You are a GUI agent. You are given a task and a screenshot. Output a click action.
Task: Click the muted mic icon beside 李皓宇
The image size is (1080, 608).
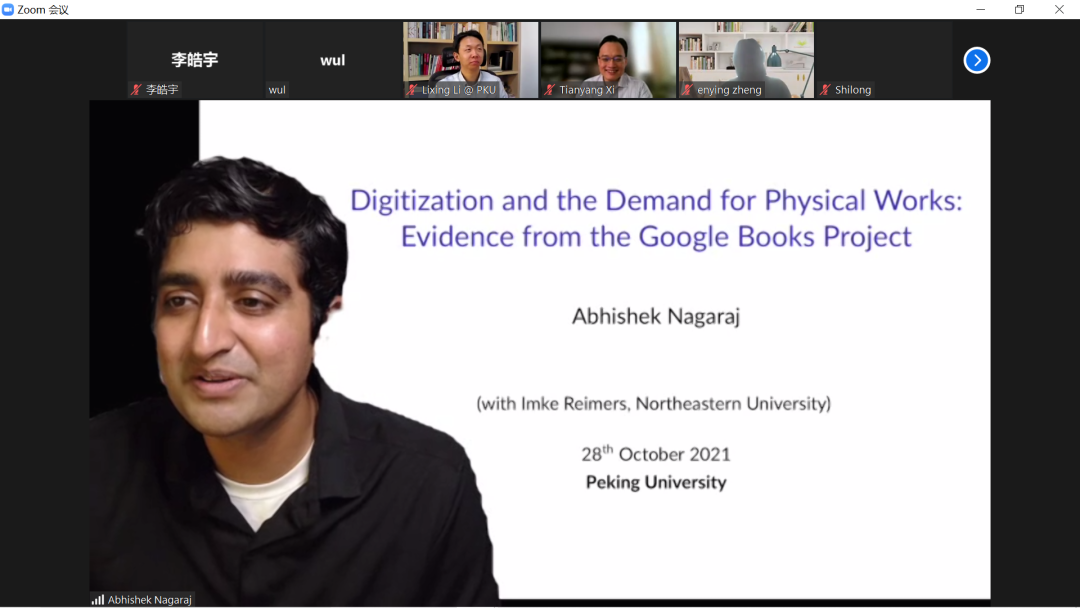pos(136,90)
